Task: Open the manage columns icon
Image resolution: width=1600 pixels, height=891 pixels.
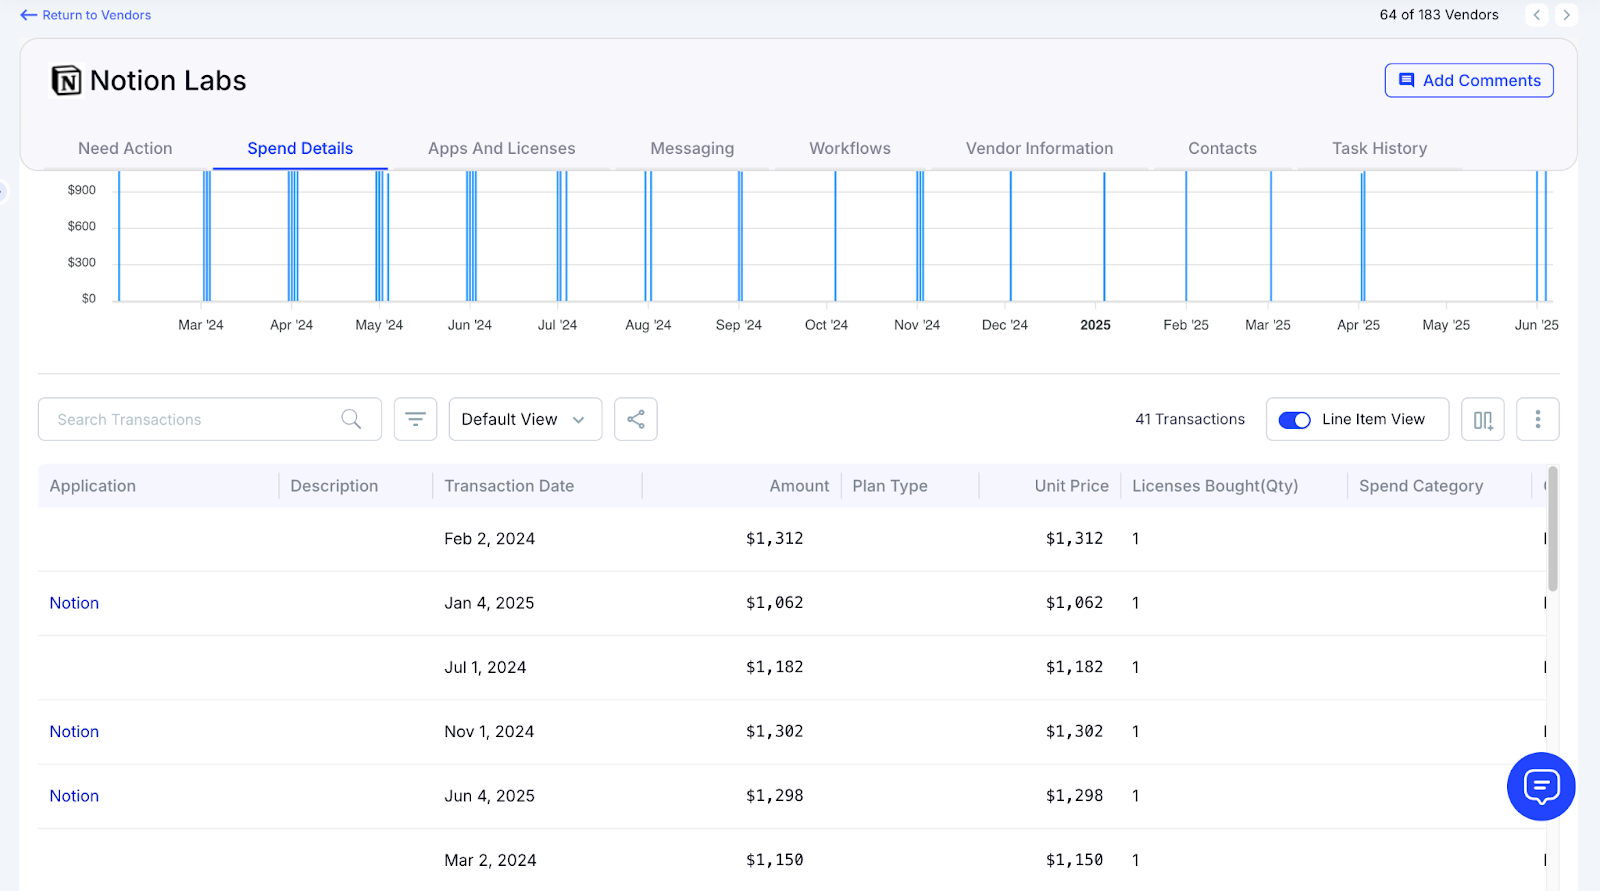Action: pos(1483,419)
